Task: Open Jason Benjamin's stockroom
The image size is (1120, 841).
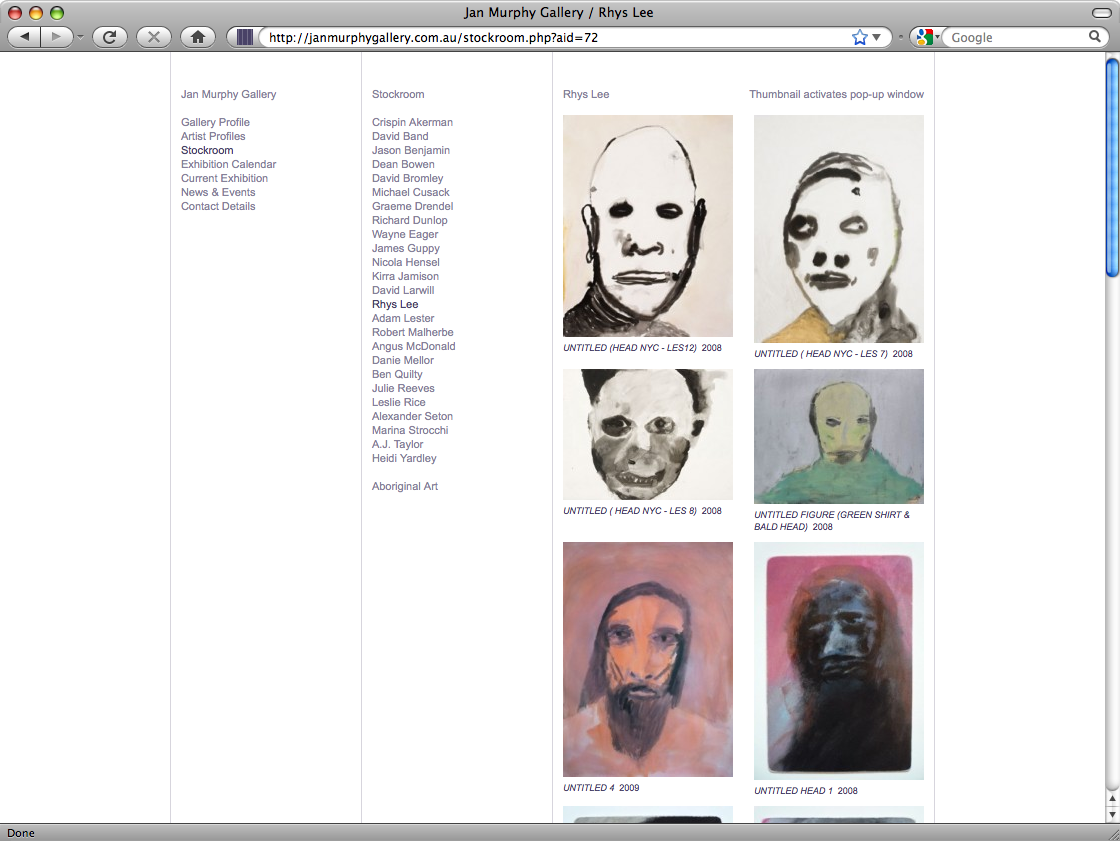Action: pos(411,150)
